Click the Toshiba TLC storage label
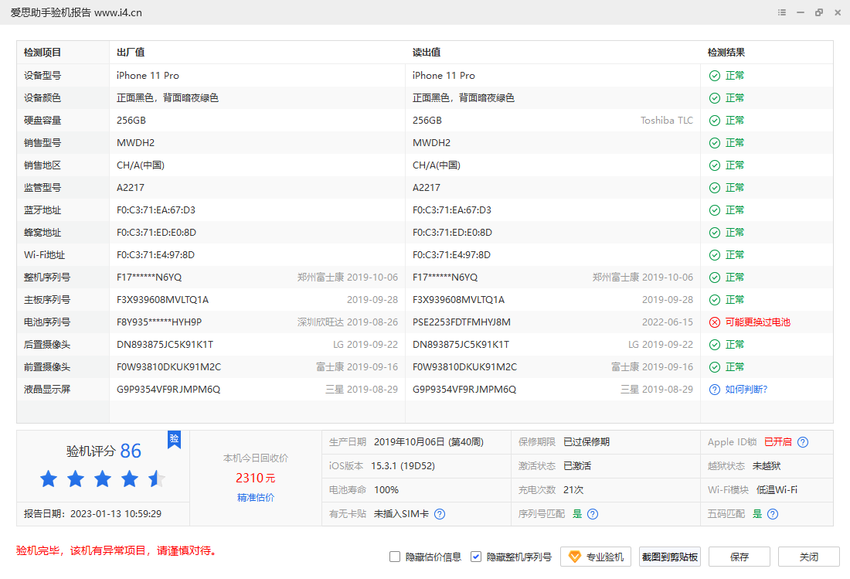 point(667,120)
